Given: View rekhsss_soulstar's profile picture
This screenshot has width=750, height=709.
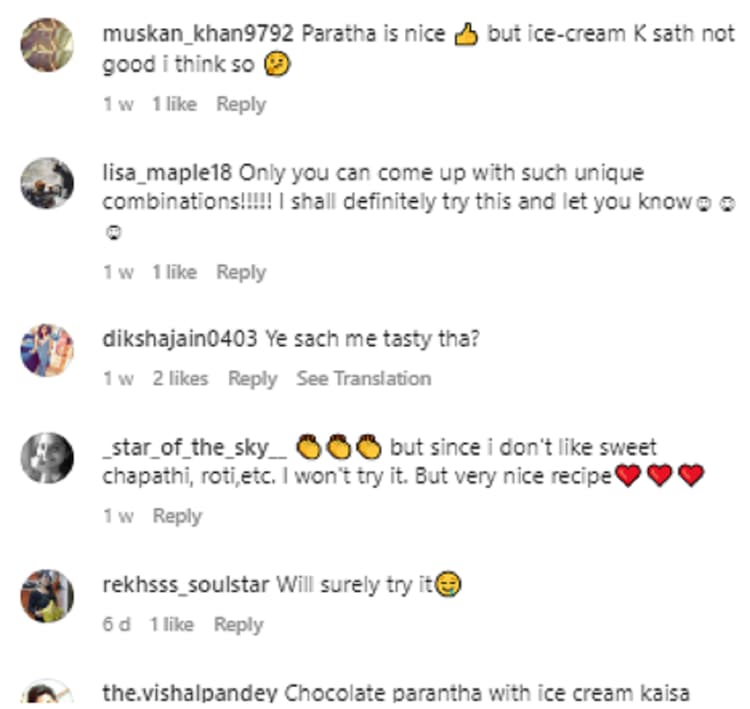Looking at the screenshot, I should pos(47,595).
